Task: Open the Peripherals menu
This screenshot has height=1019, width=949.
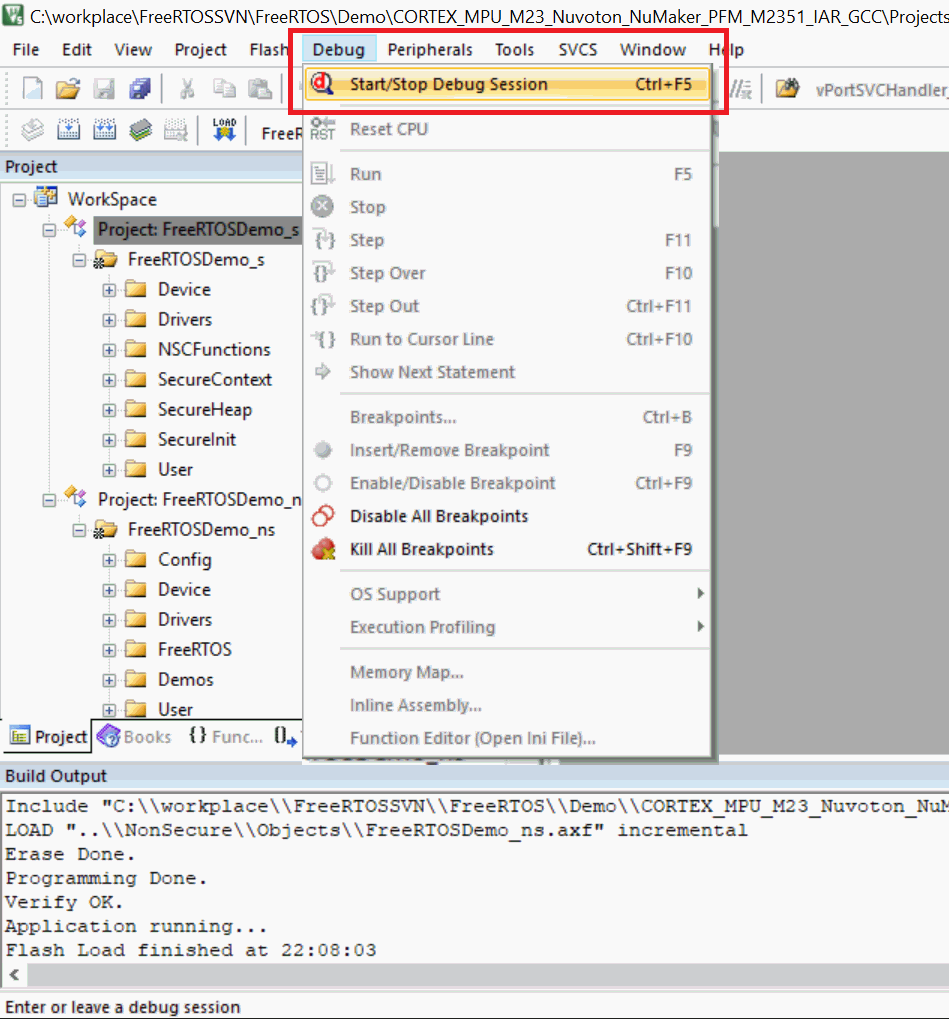Action: pyautogui.click(x=430, y=49)
